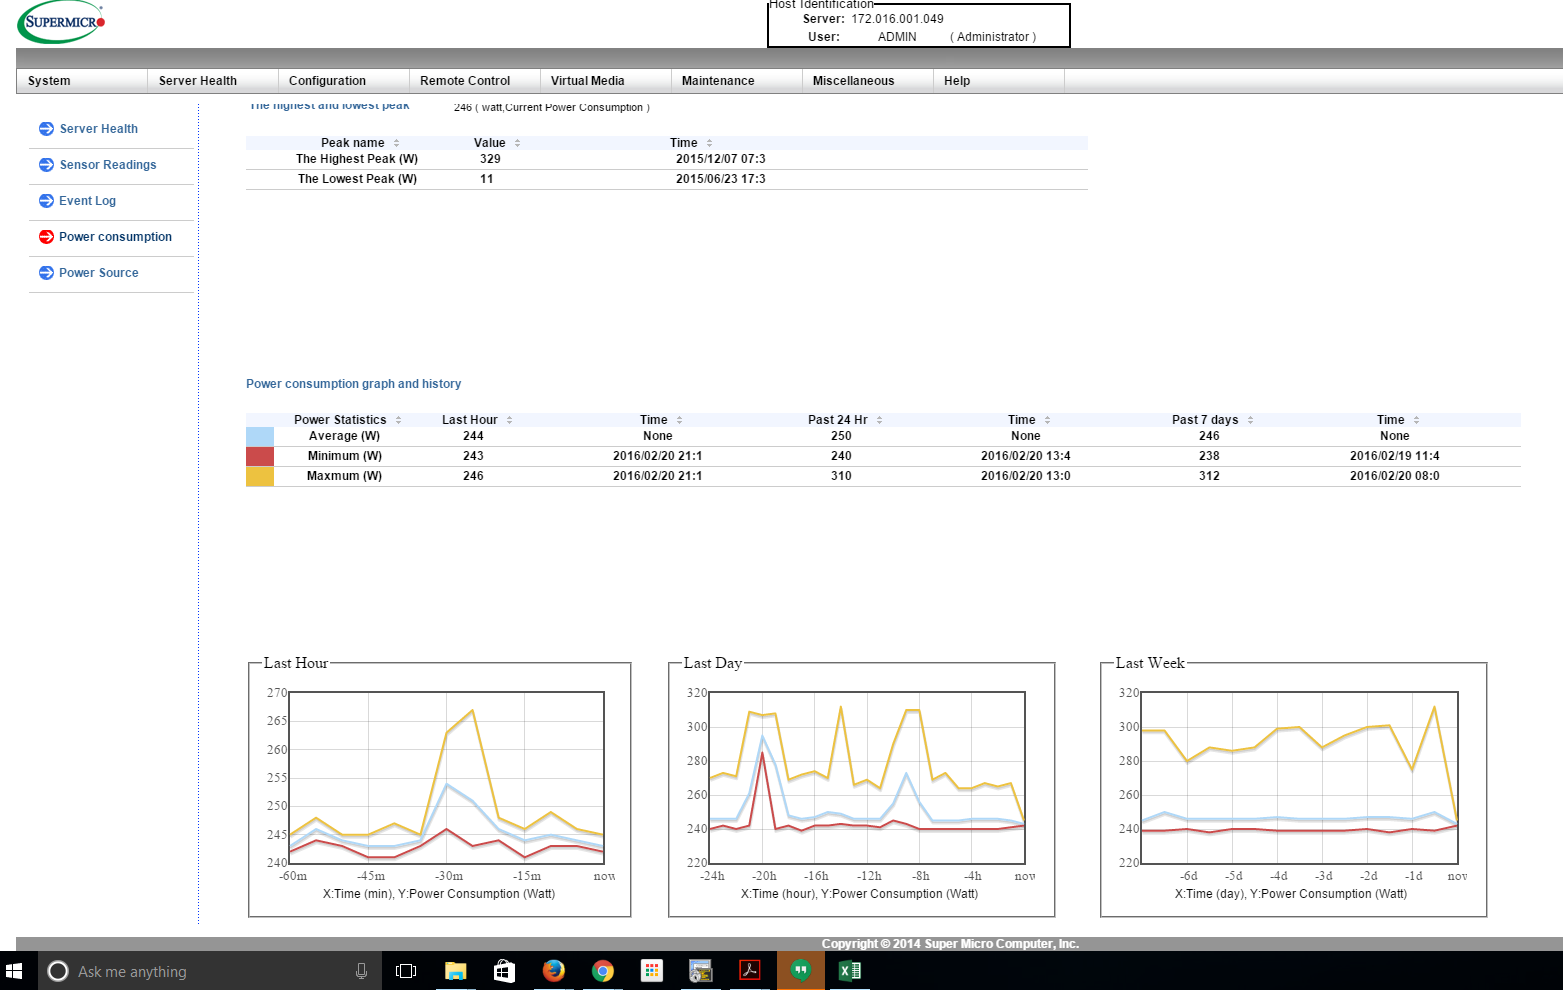Click the red Minimum color swatch
The height and width of the screenshot is (990, 1563).
pyautogui.click(x=260, y=456)
